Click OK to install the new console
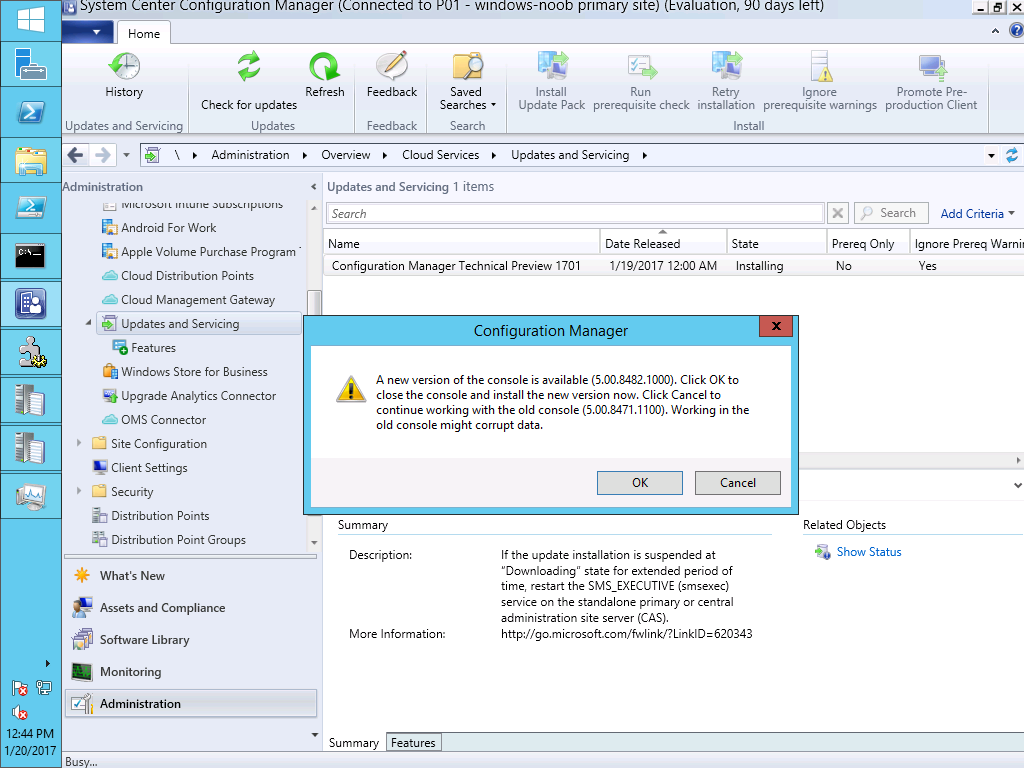Screen dimensions: 1024x768 point(640,483)
